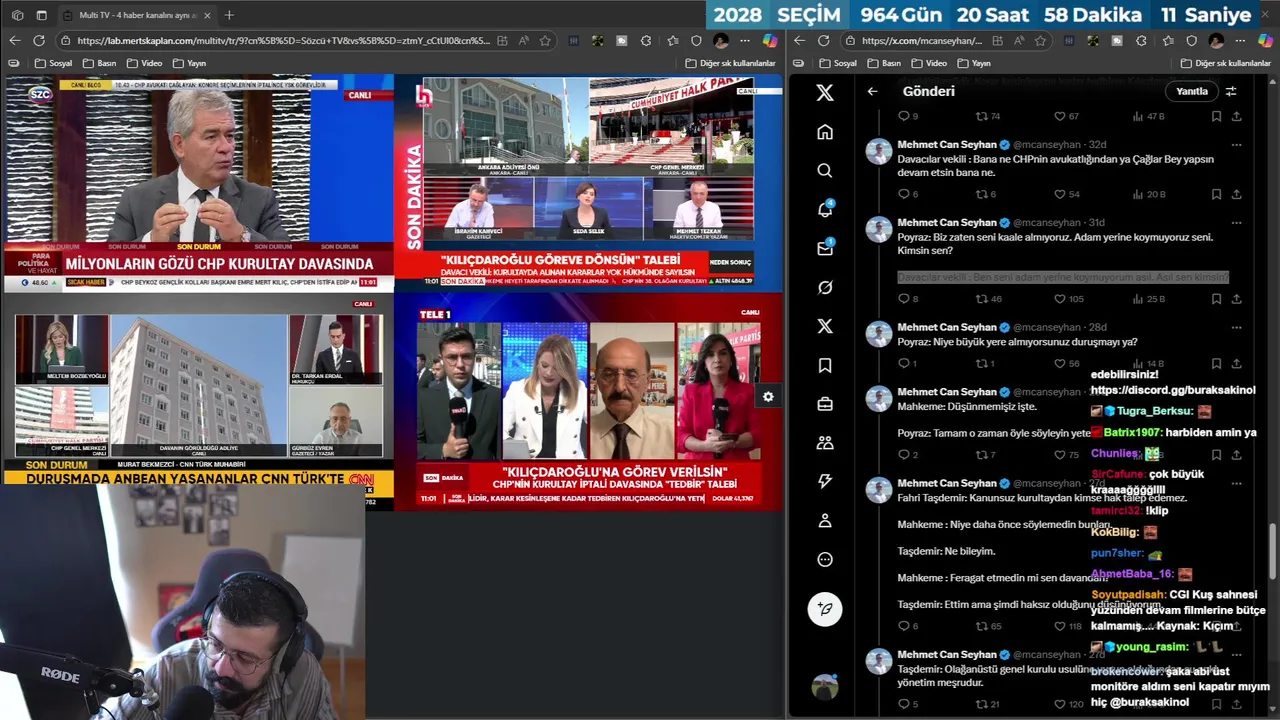Open more menu on 32d Davacılar vekili tweet
1280x720 pixels.
coord(1237,144)
